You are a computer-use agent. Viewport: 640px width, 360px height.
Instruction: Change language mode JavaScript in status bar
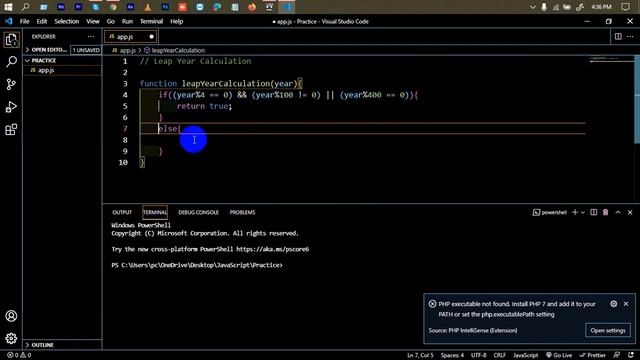pos(525,355)
